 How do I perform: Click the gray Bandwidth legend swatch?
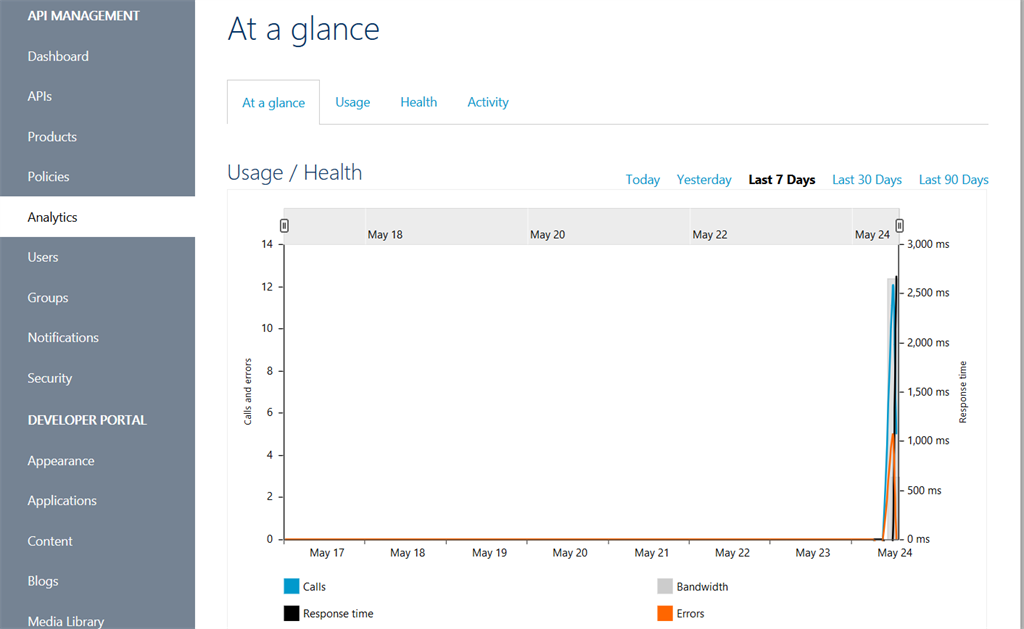point(665,587)
